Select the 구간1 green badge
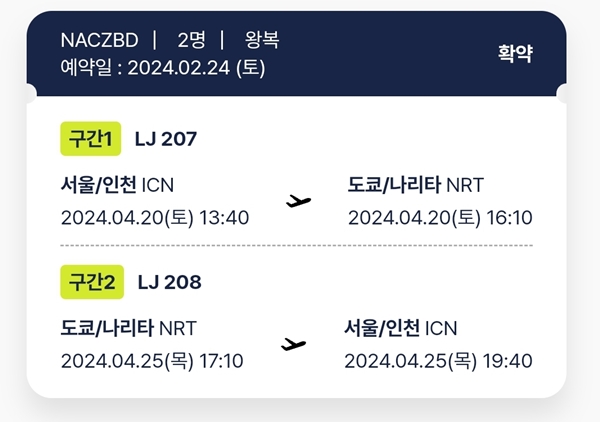This screenshot has height=422, width=600. point(91,139)
